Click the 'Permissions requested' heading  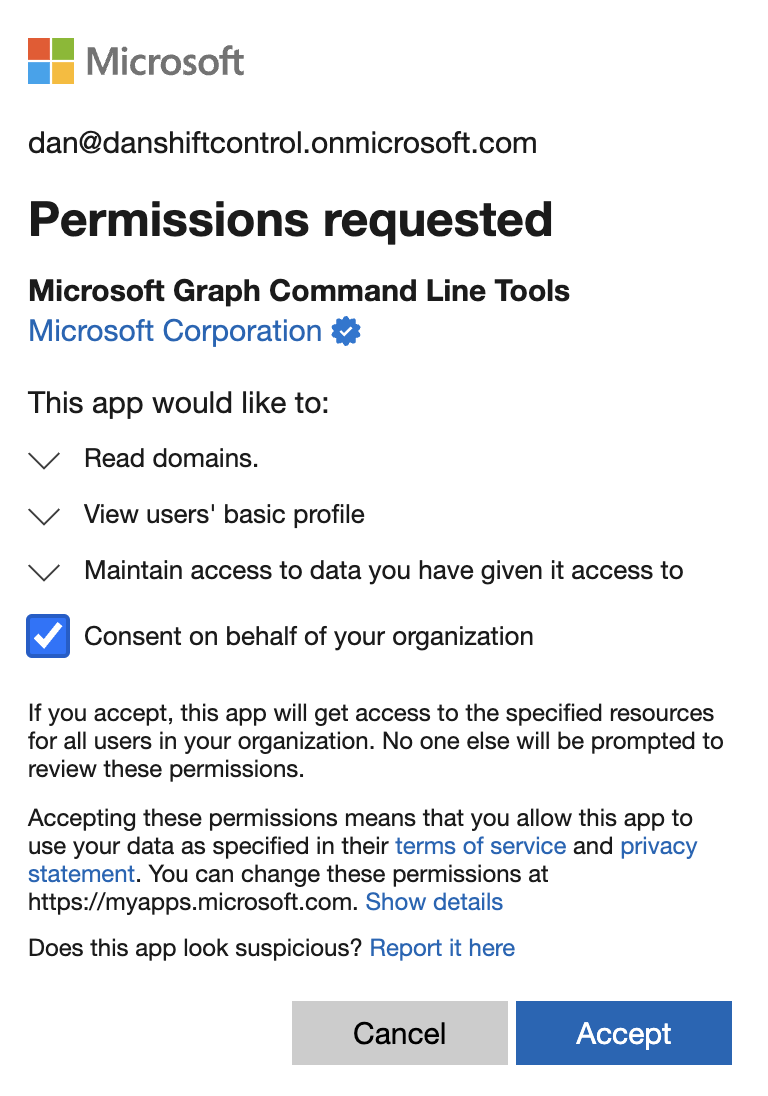[x=290, y=220]
